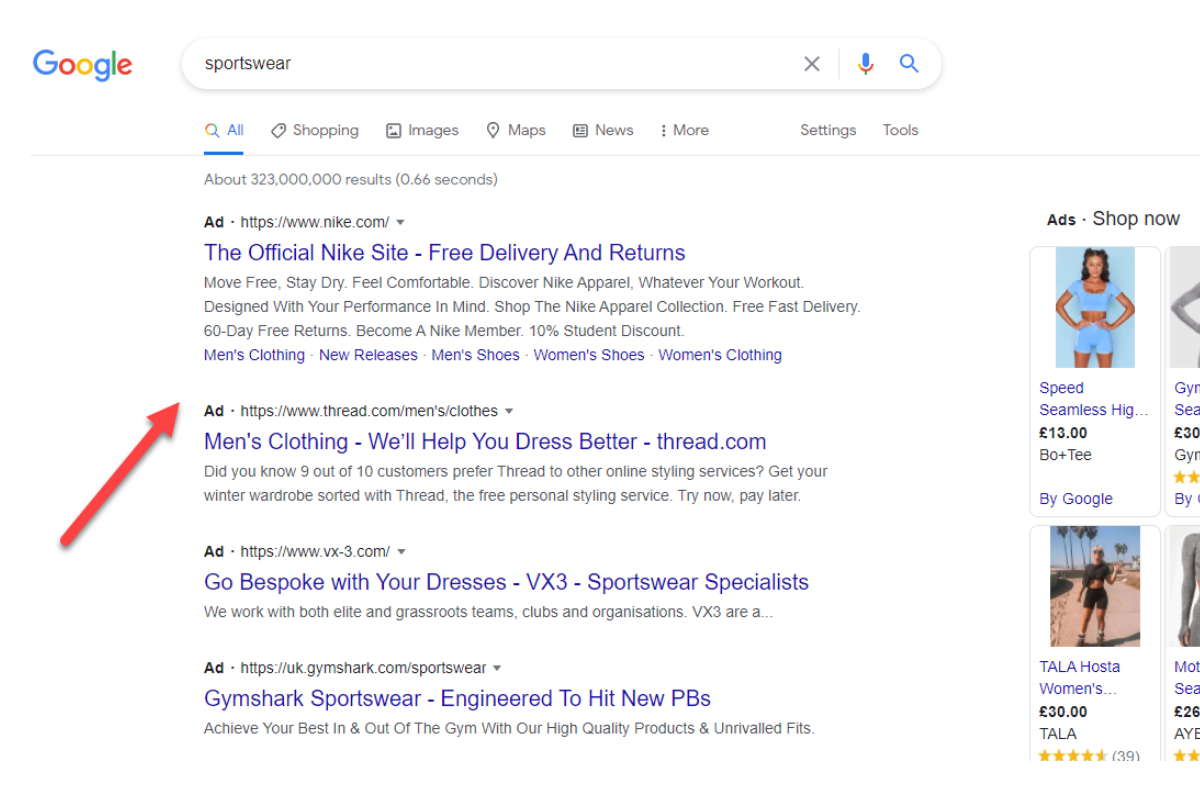Open the thread.com Men's Clothing ad headline

pyautogui.click(x=485, y=442)
